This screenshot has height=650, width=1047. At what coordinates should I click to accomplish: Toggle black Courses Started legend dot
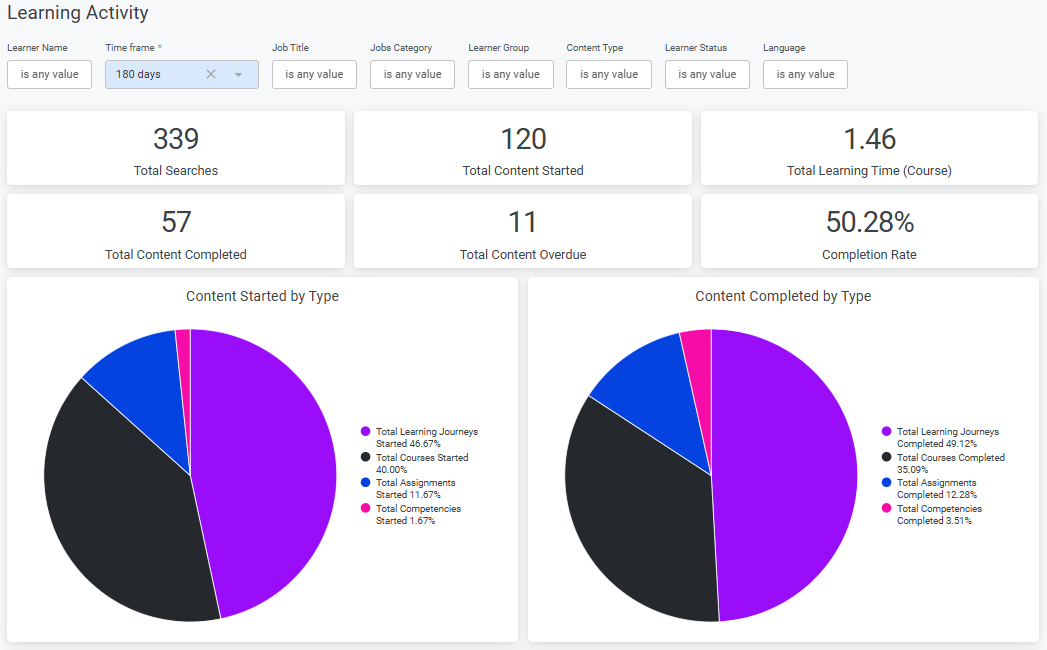point(365,457)
